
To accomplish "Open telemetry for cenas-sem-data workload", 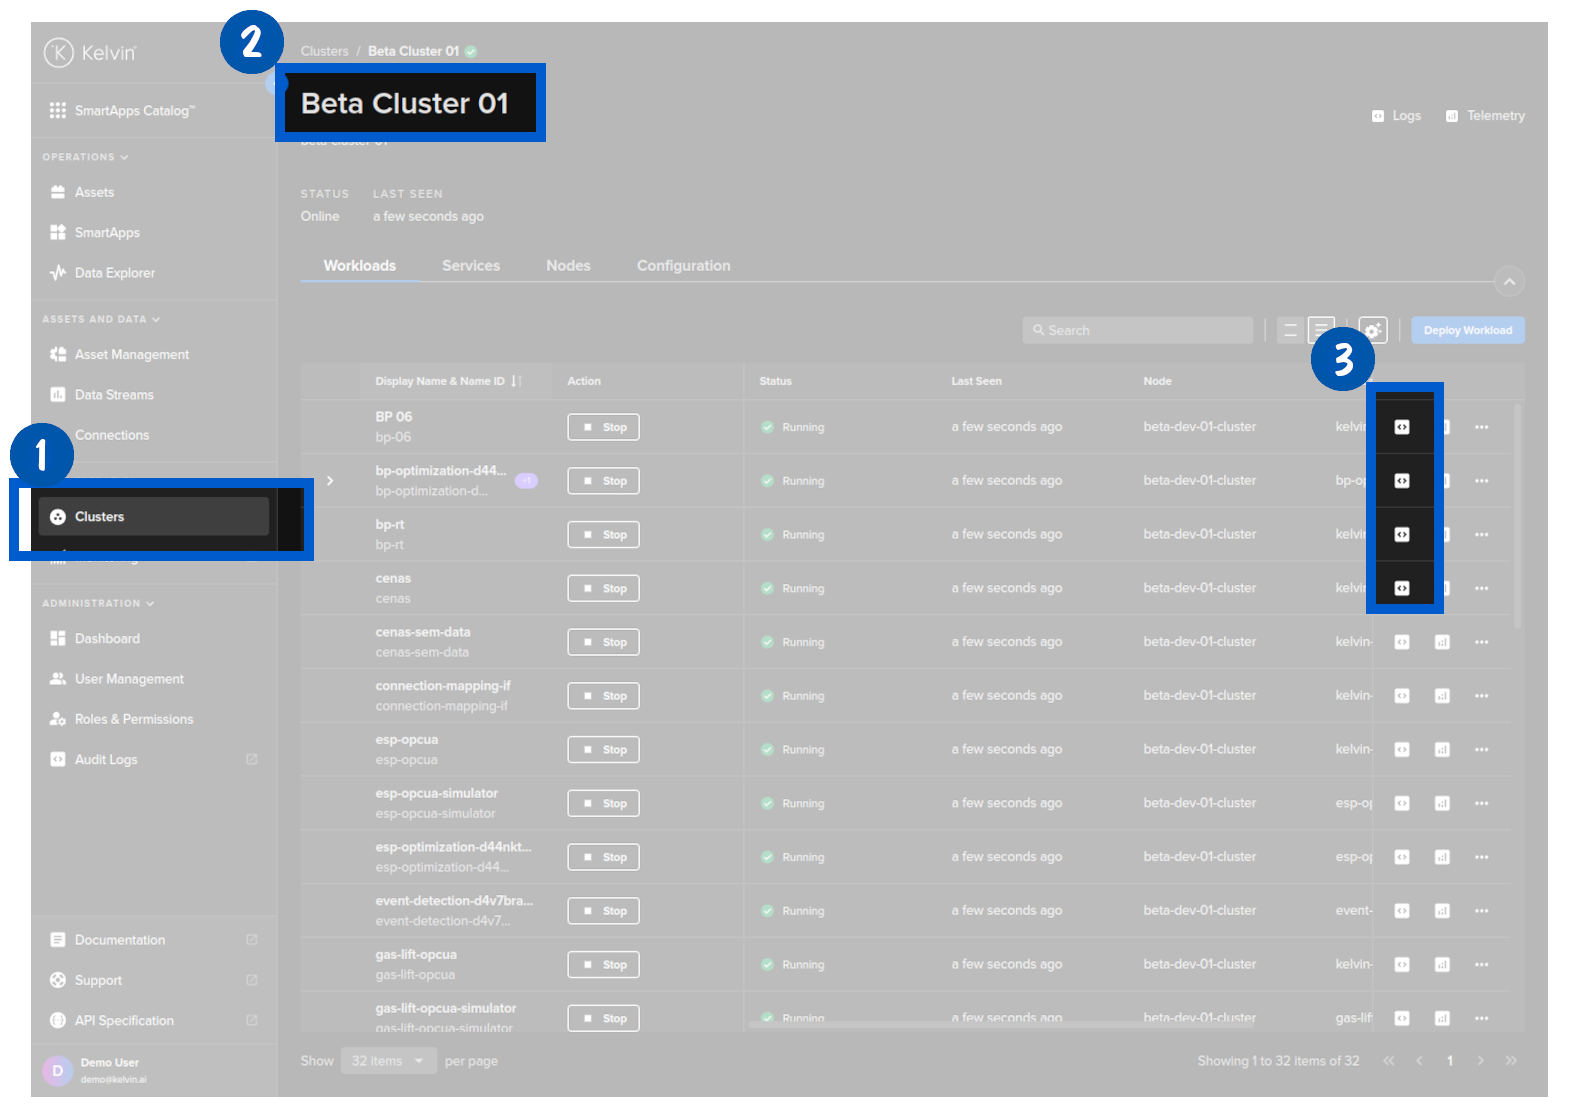I will pyautogui.click(x=1442, y=642).
